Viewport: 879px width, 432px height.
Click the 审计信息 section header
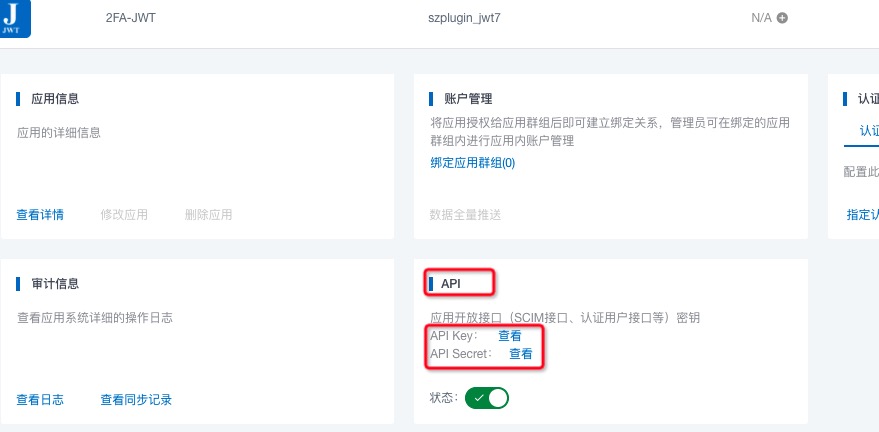point(55,284)
